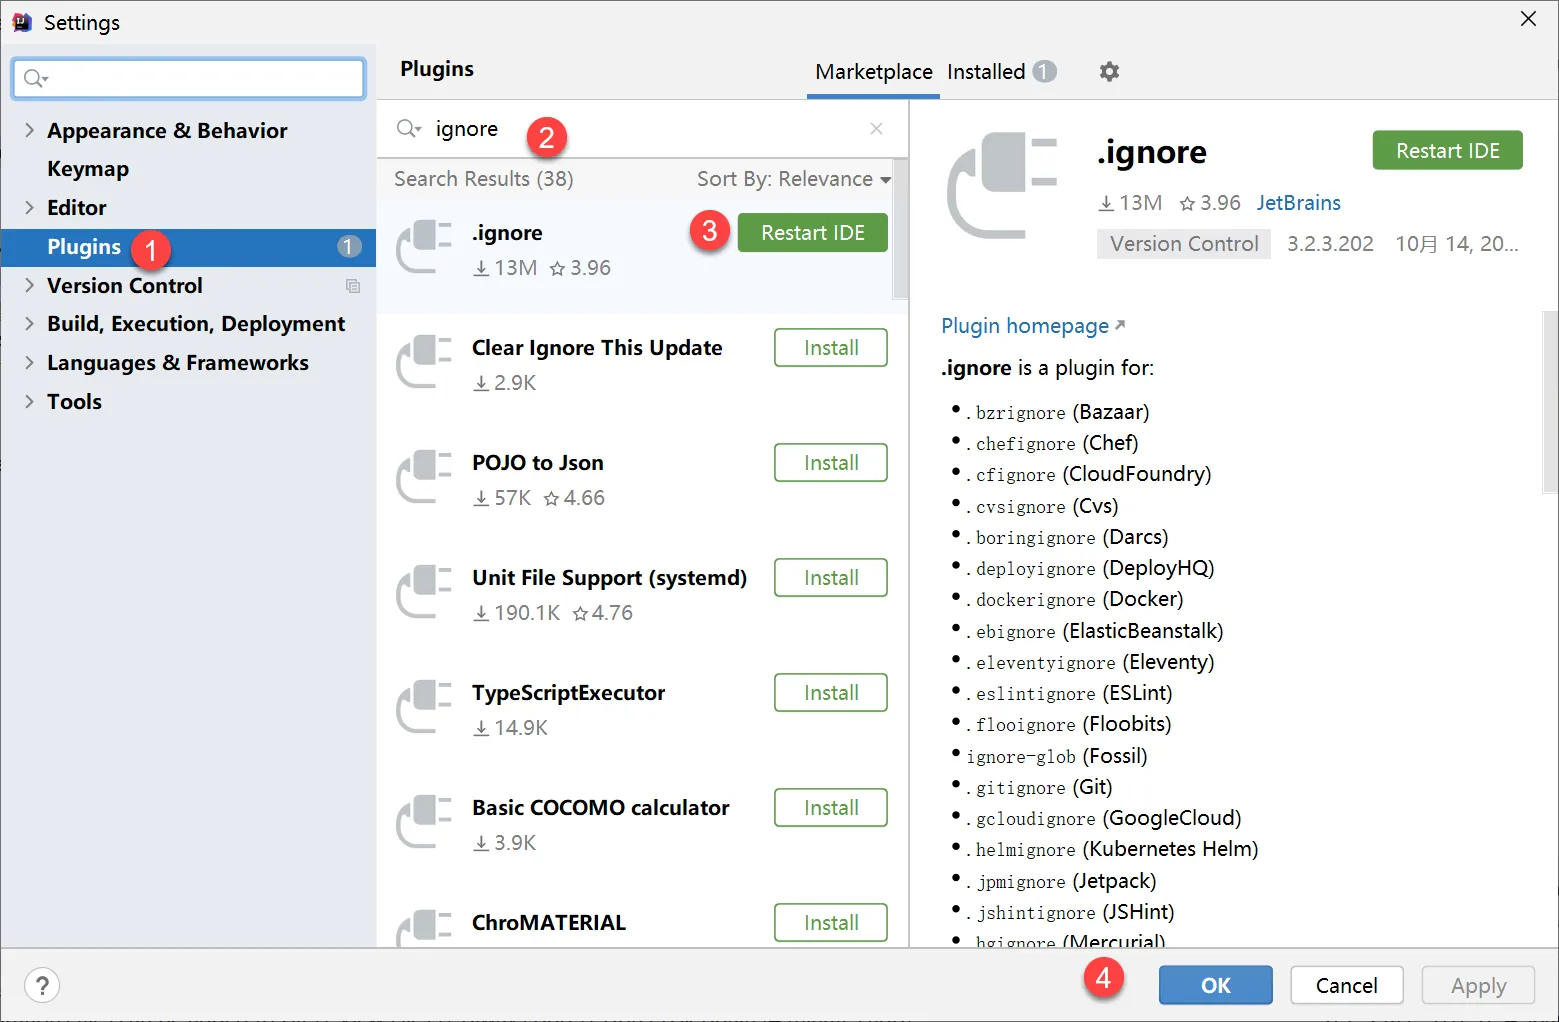The width and height of the screenshot is (1559, 1022).
Task: Click the plugin description scrollbar
Action: coord(1550,401)
